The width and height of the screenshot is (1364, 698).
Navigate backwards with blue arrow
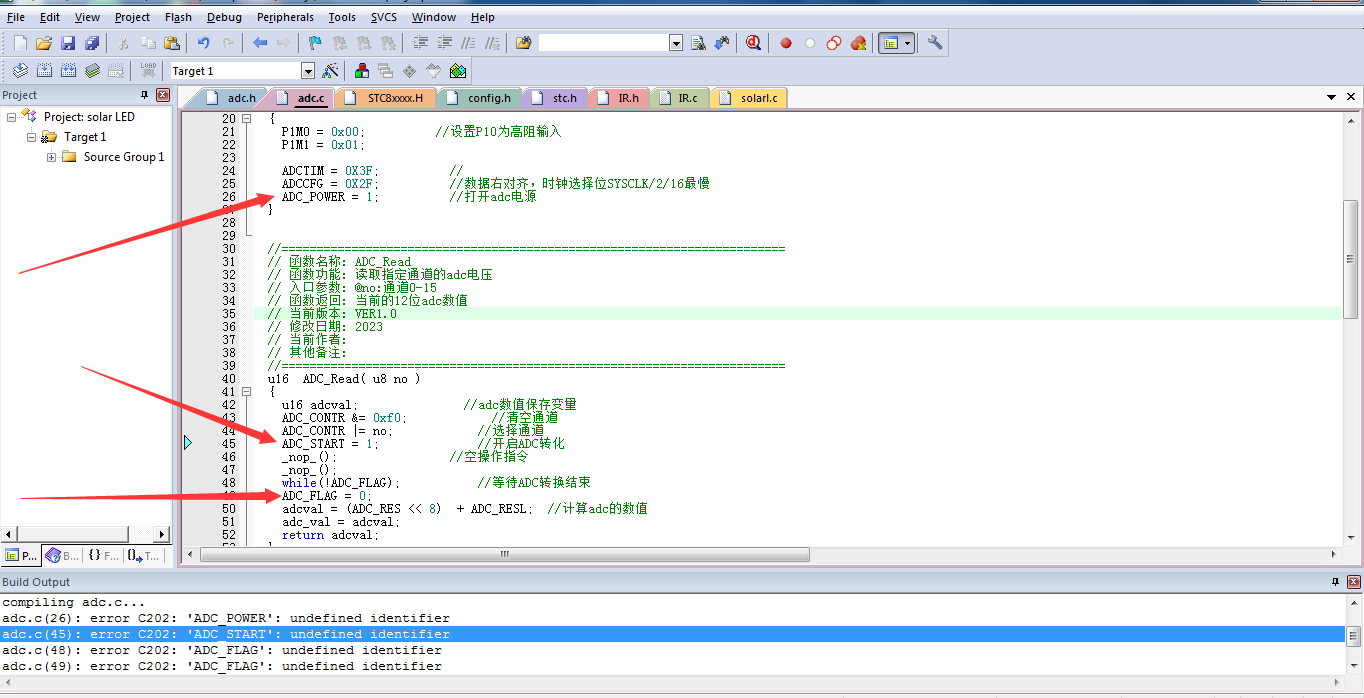260,43
